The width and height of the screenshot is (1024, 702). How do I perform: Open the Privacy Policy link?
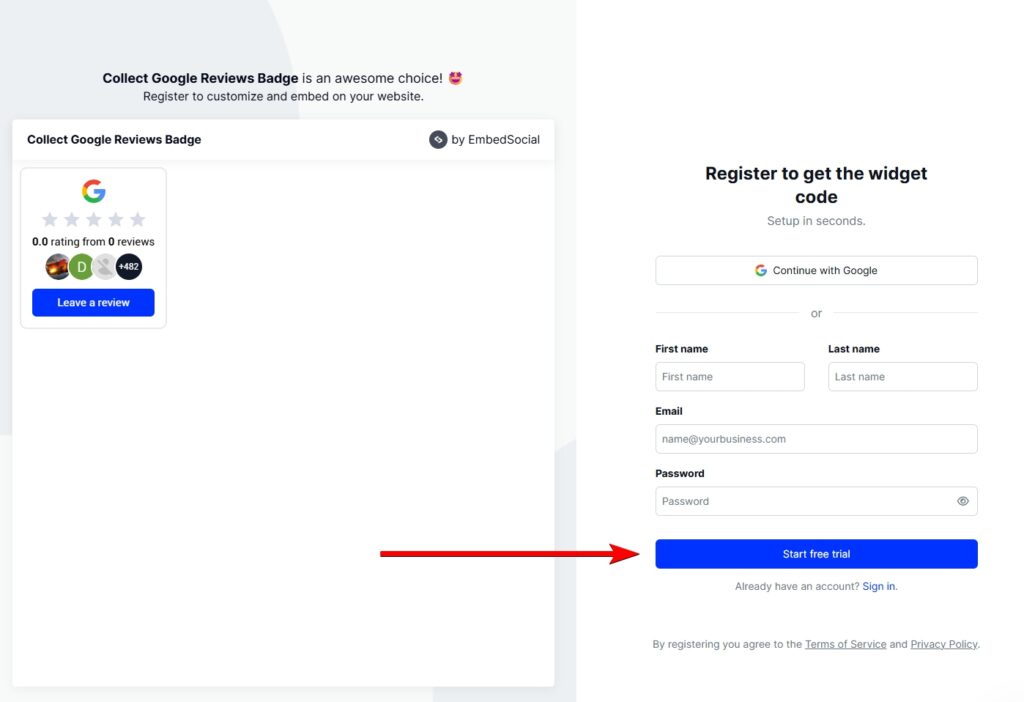pyautogui.click(x=944, y=644)
